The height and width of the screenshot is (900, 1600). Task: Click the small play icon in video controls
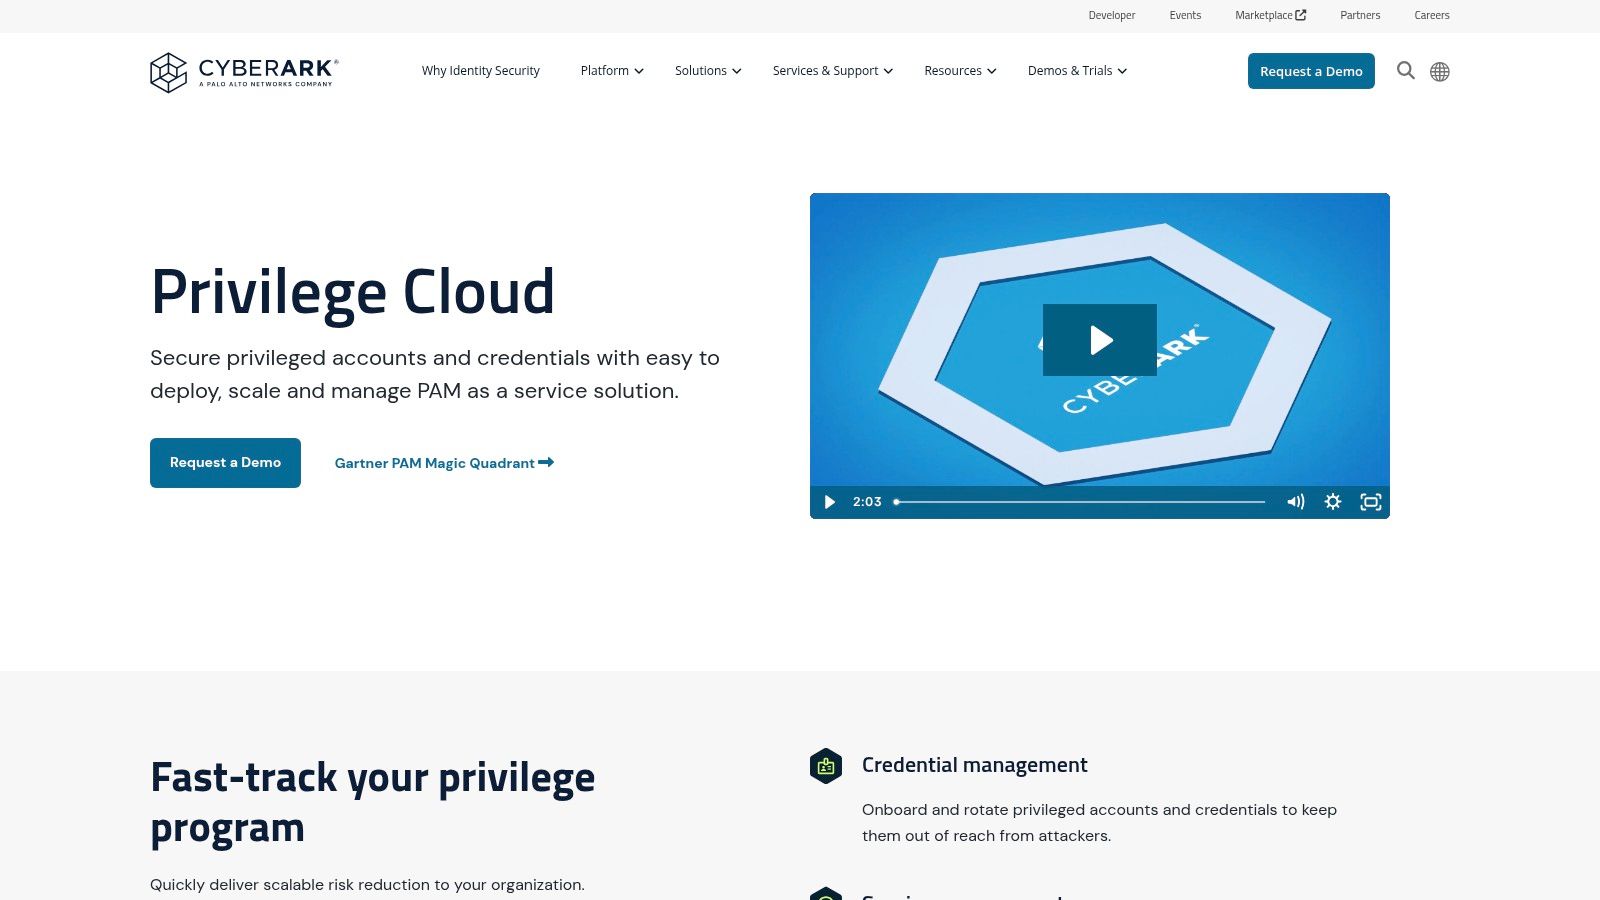click(829, 502)
